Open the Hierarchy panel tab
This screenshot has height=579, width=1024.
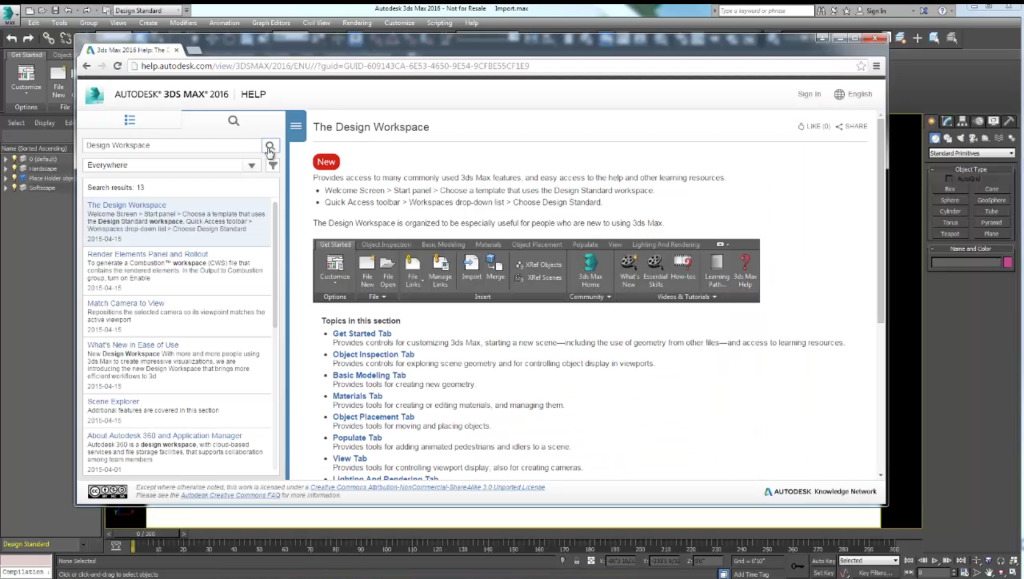(963, 121)
